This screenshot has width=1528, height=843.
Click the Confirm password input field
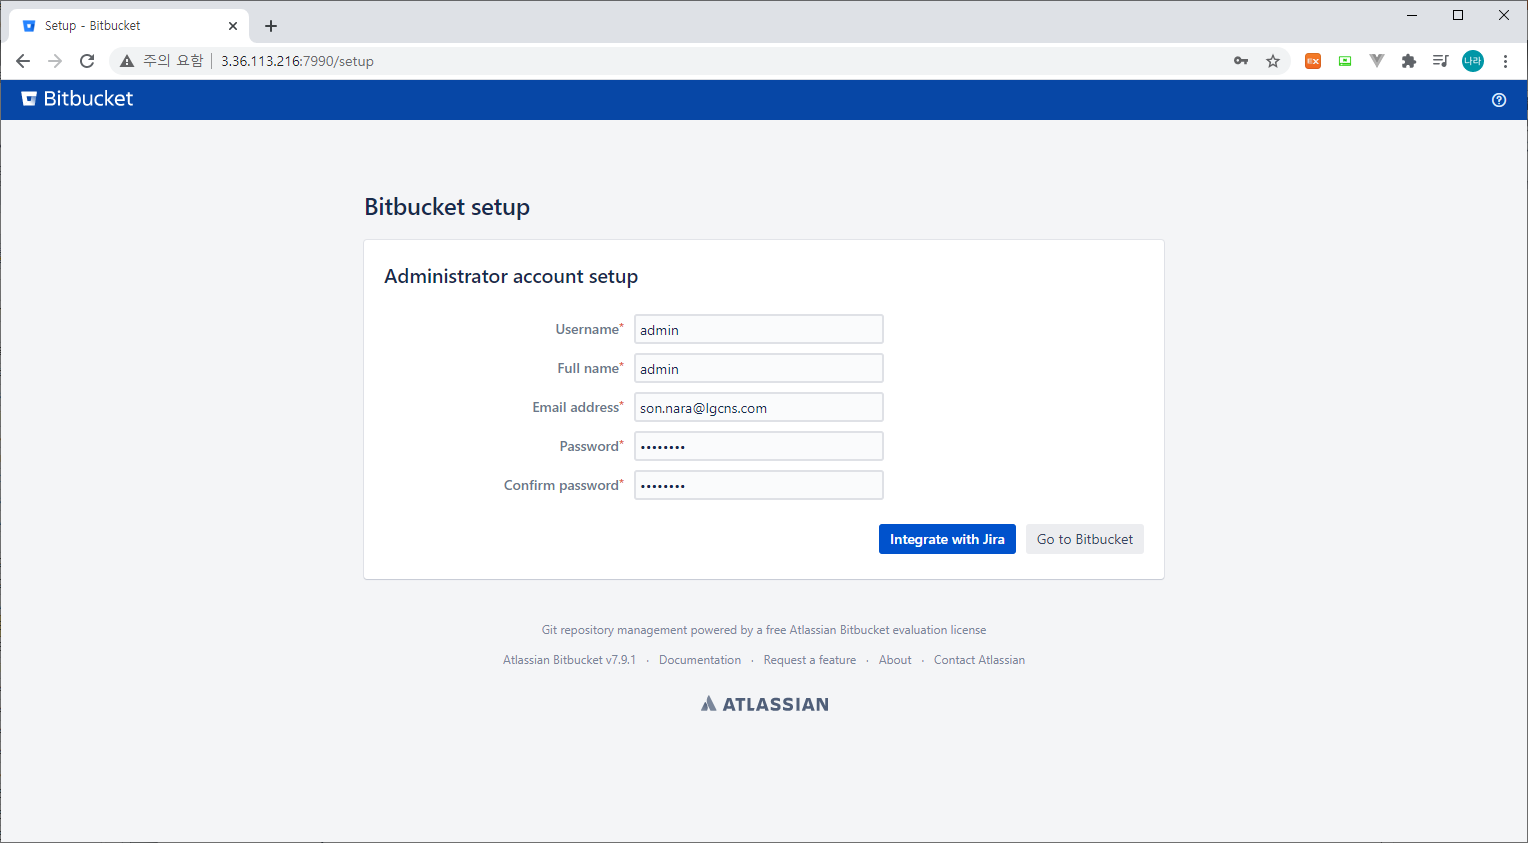(x=759, y=485)
